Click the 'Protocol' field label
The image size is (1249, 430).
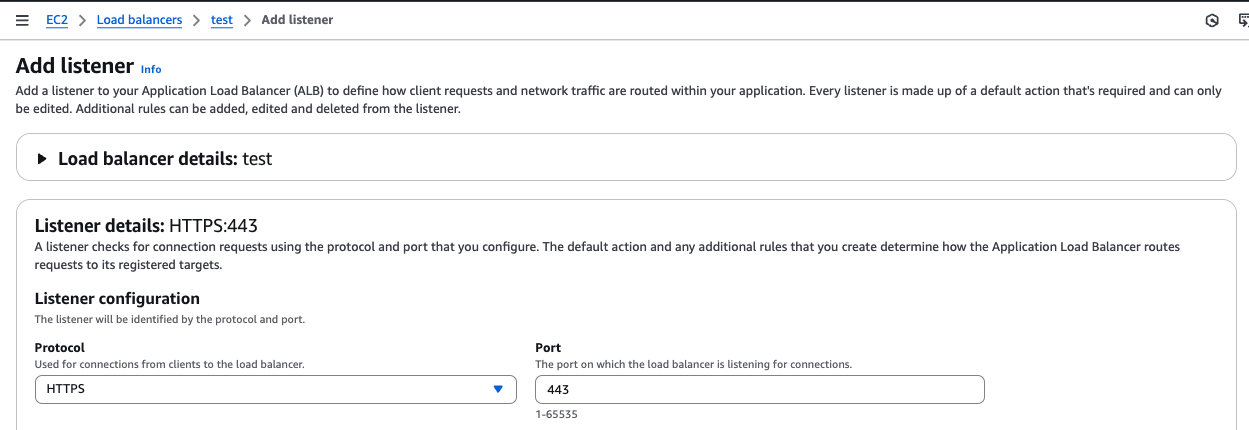coord(60,348)
